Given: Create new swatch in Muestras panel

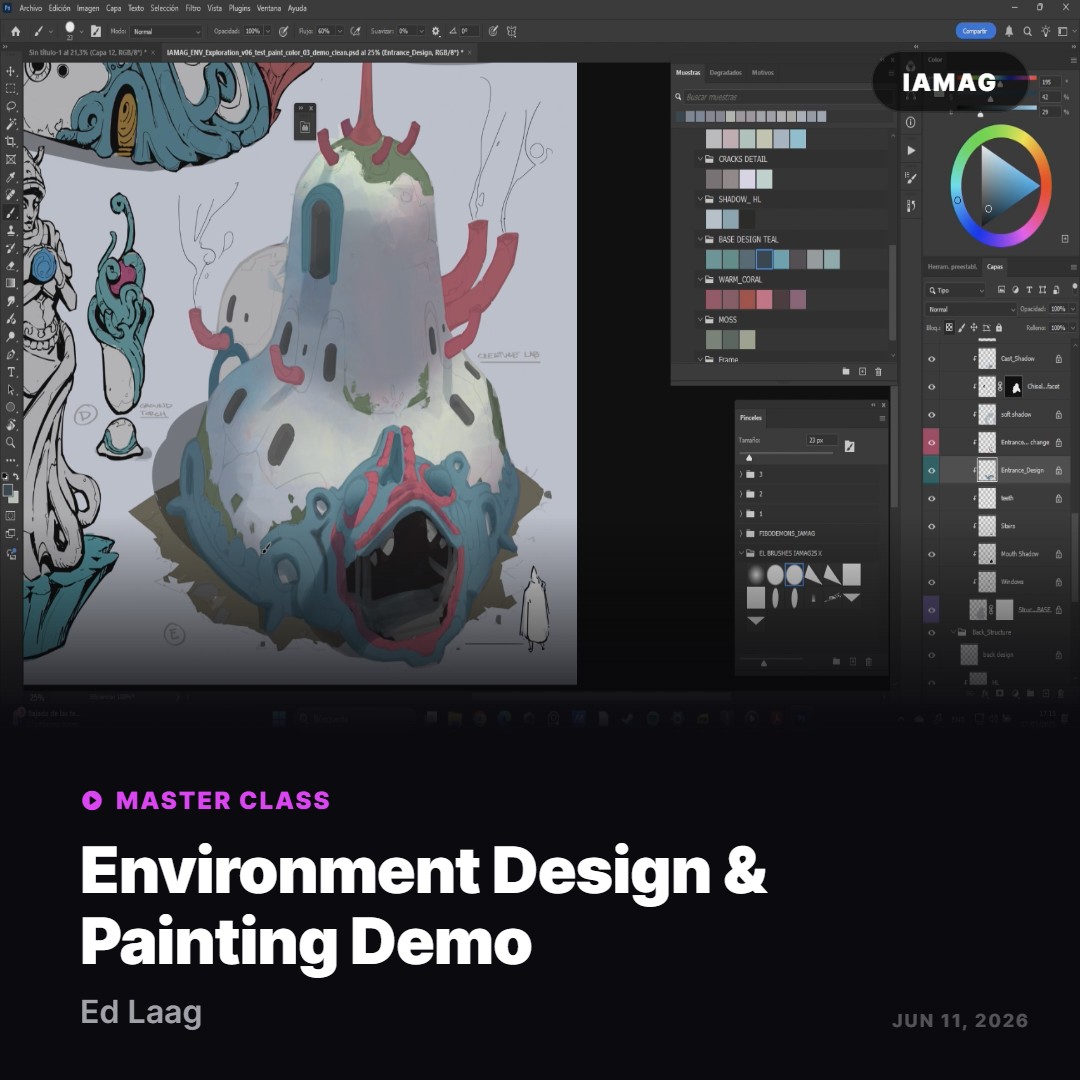Looking at the screenshot, I should 862,371.
